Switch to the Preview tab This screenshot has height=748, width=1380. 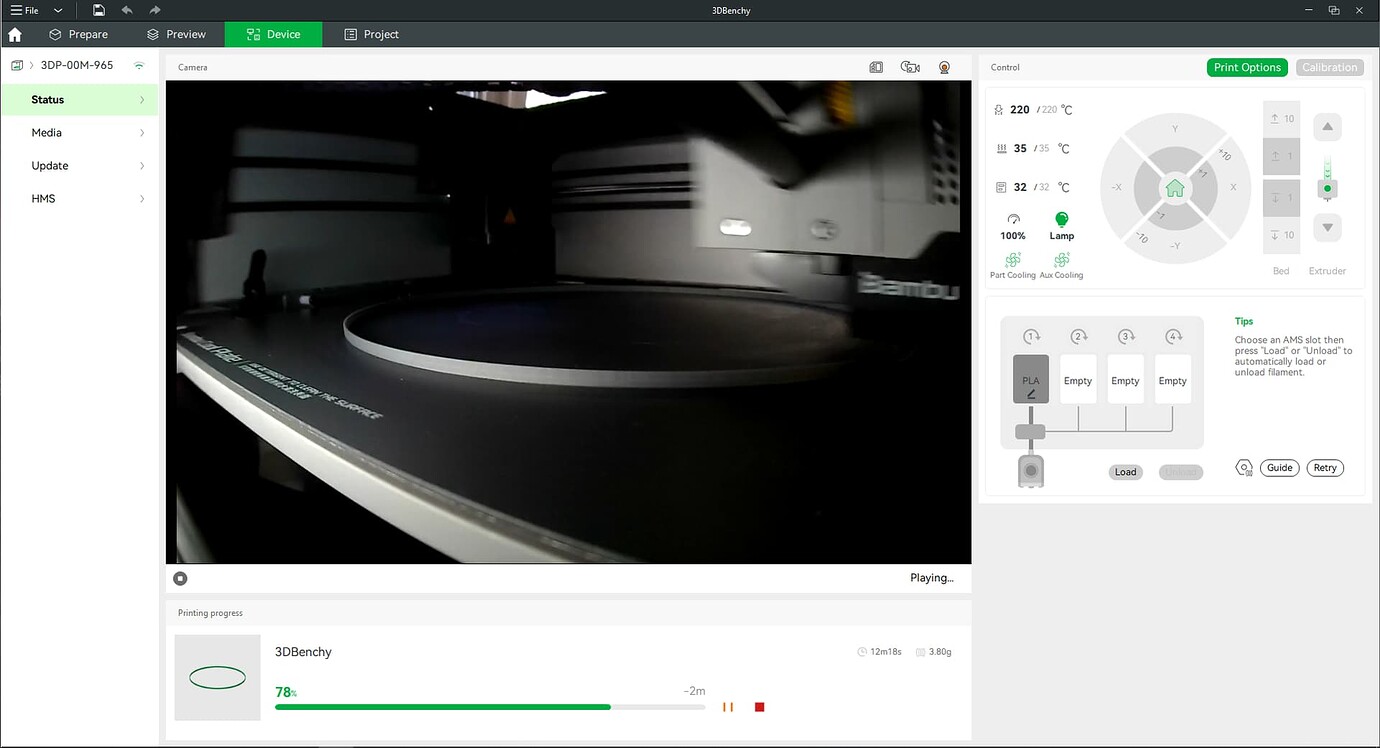point(176,34)
